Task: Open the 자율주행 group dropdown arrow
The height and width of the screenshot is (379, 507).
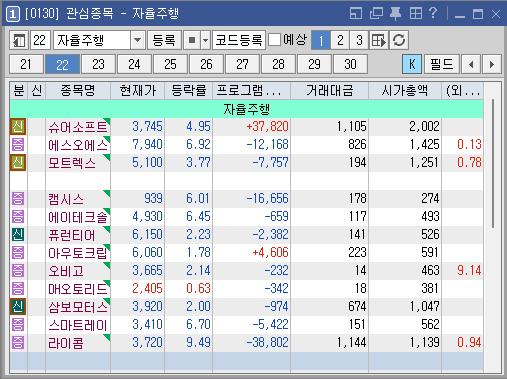Action: click(137, 40)
